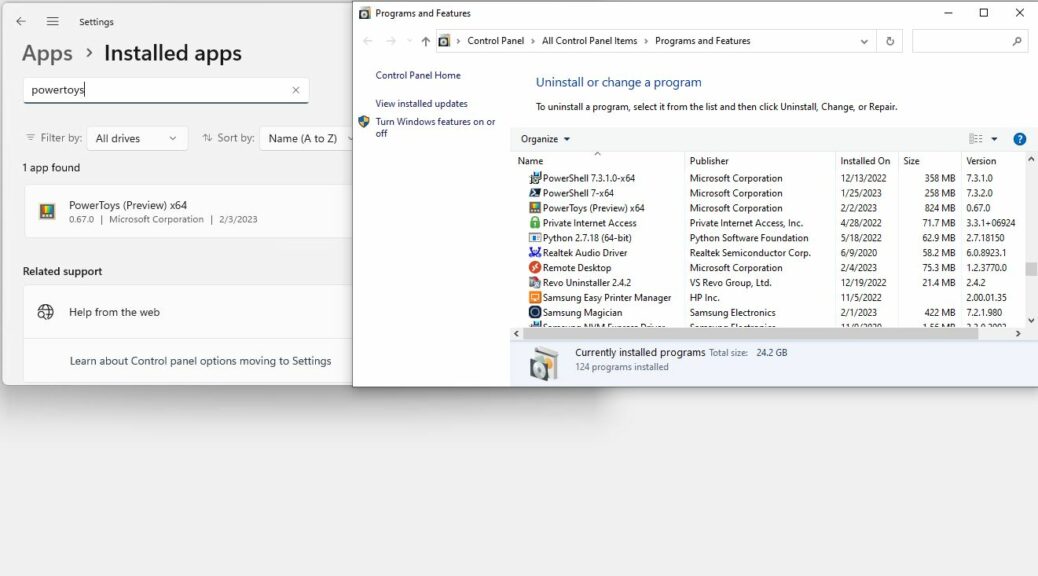The height and width of the screenshot is (576, 1038).
Task: Click the change view icon in toolbar
Action: click(x=975, y=138)
